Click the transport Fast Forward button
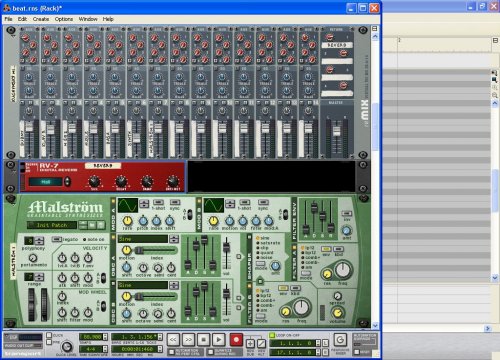This screenshot has width=500, height=360. pyautogui.click(x=188, y=340)
